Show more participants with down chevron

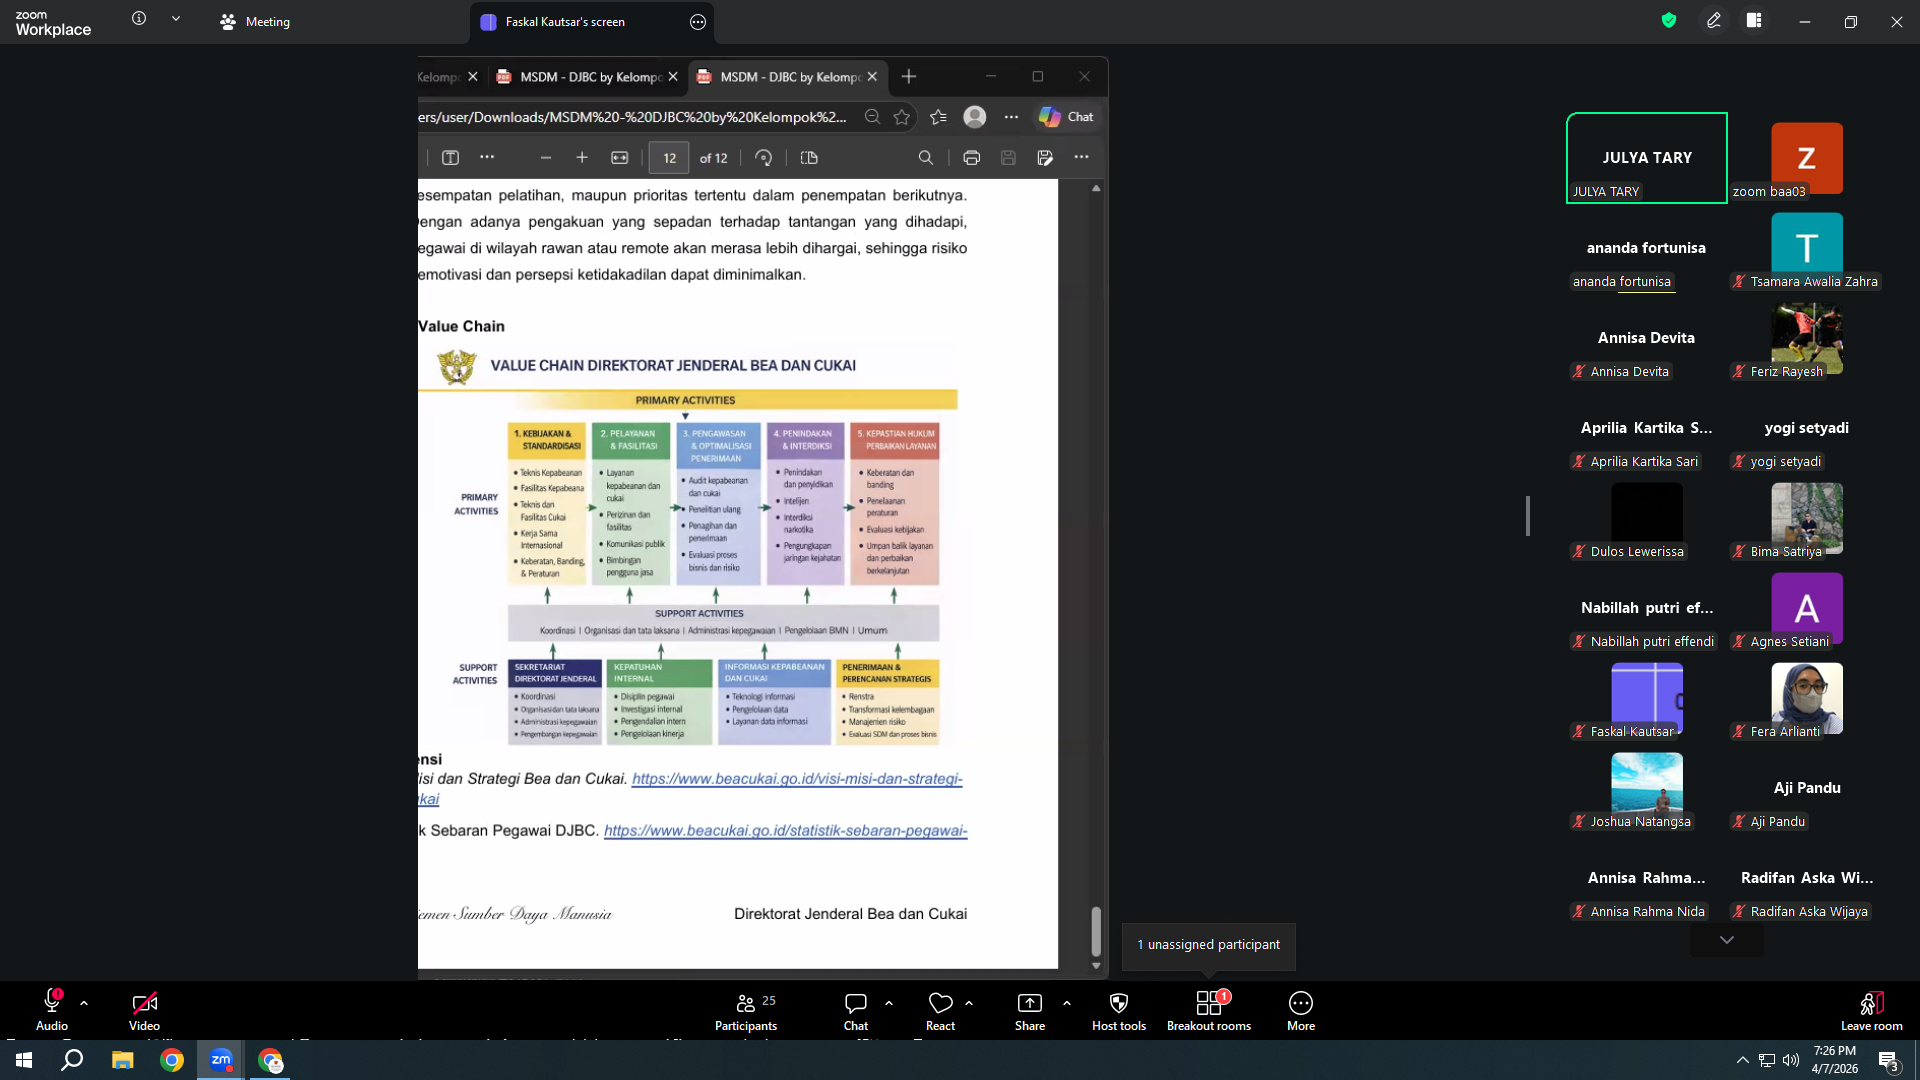click(1727, 940)
